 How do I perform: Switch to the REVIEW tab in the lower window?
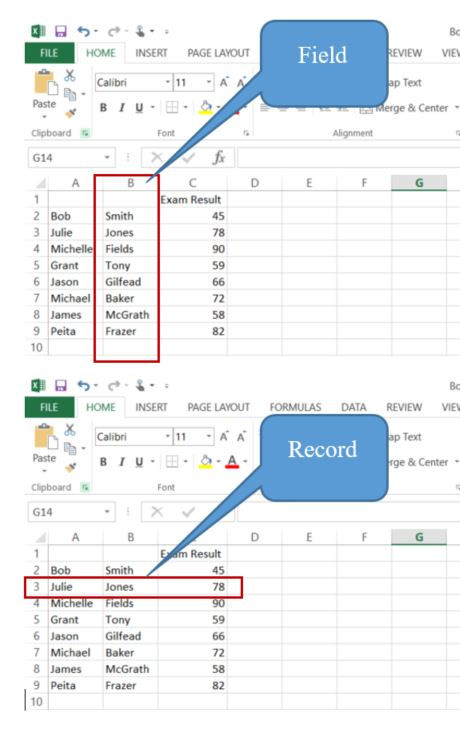pyautogui.click(x=404, y=407)
